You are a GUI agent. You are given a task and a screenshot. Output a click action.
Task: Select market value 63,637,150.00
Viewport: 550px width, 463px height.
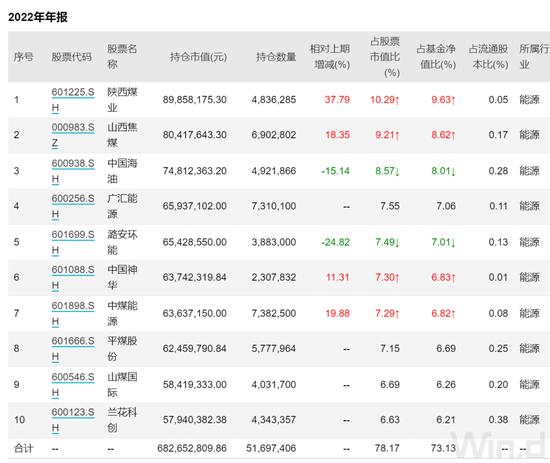(195, 314)
